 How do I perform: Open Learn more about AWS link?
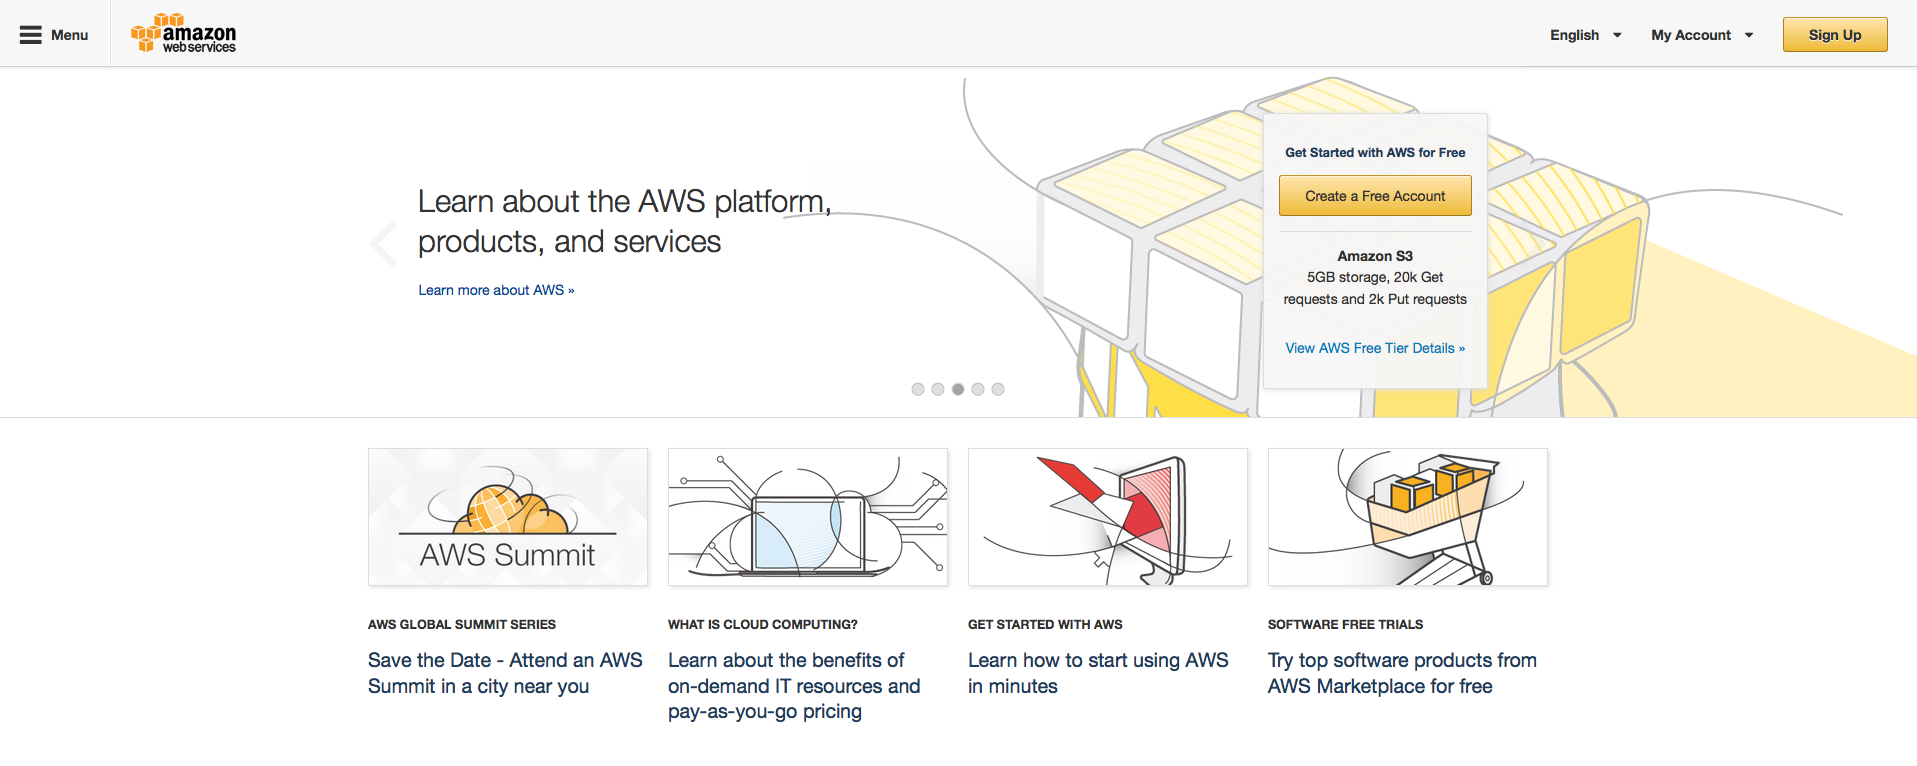click(x=496, y=290)
